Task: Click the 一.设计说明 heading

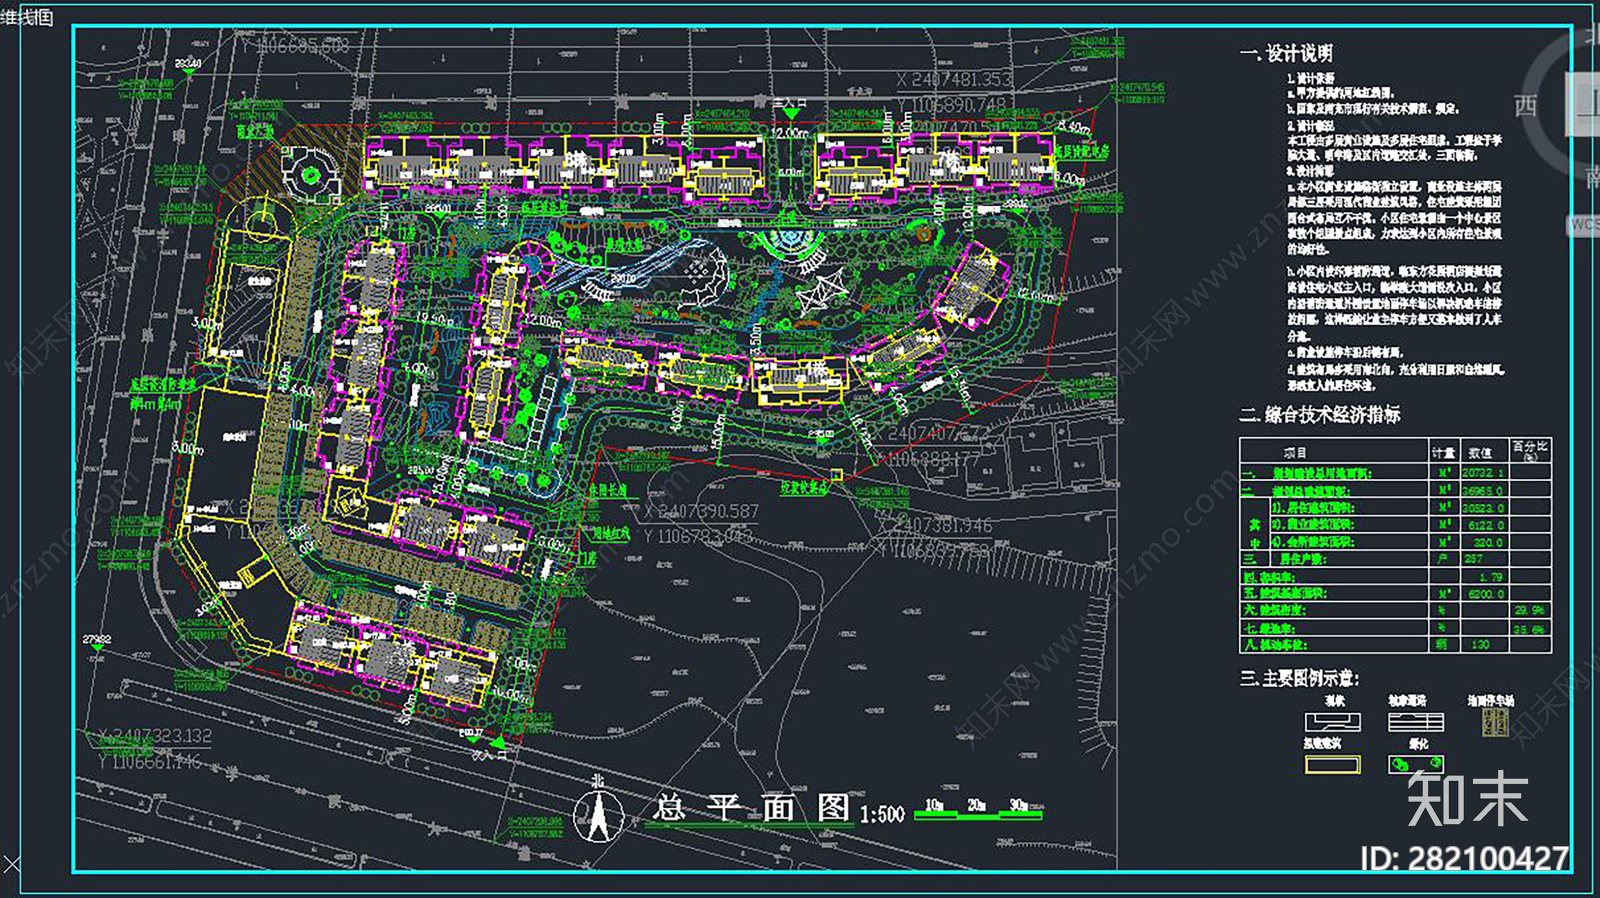Action: [x=1286, y=54]
